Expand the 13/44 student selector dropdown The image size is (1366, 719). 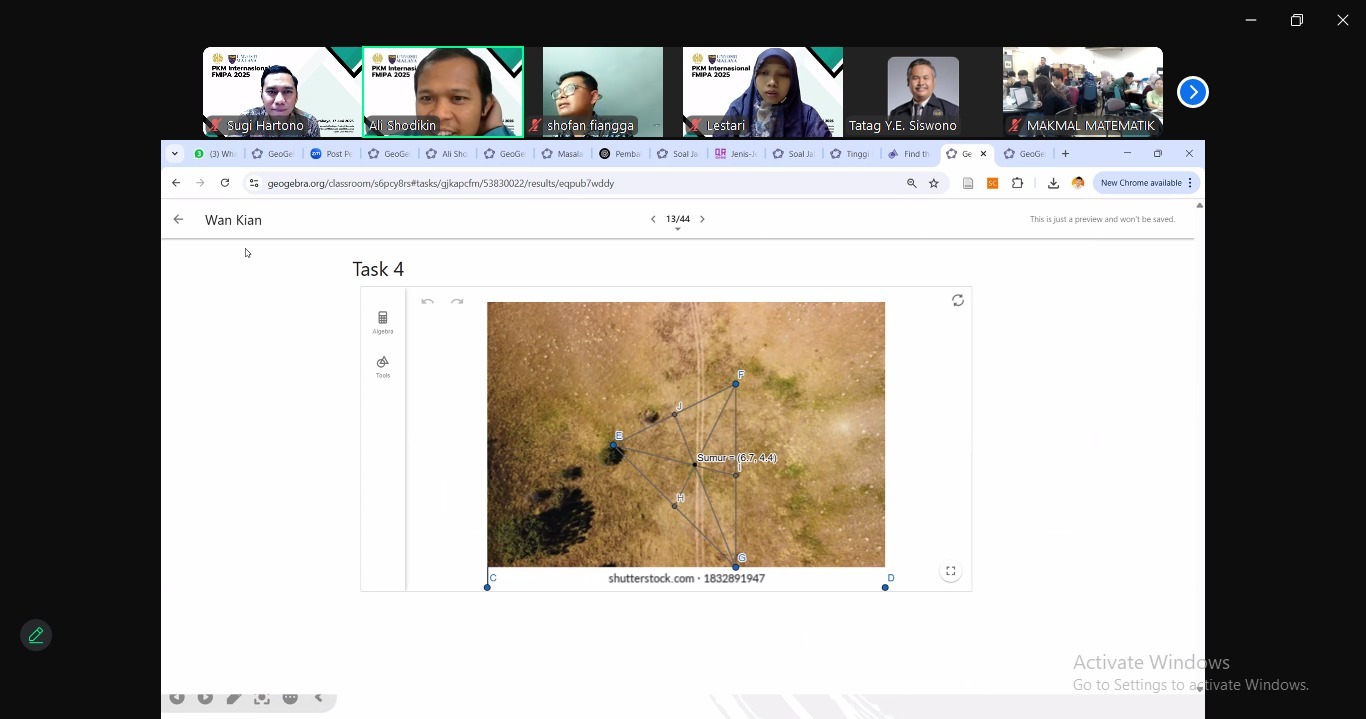click(x=678, y=229)
